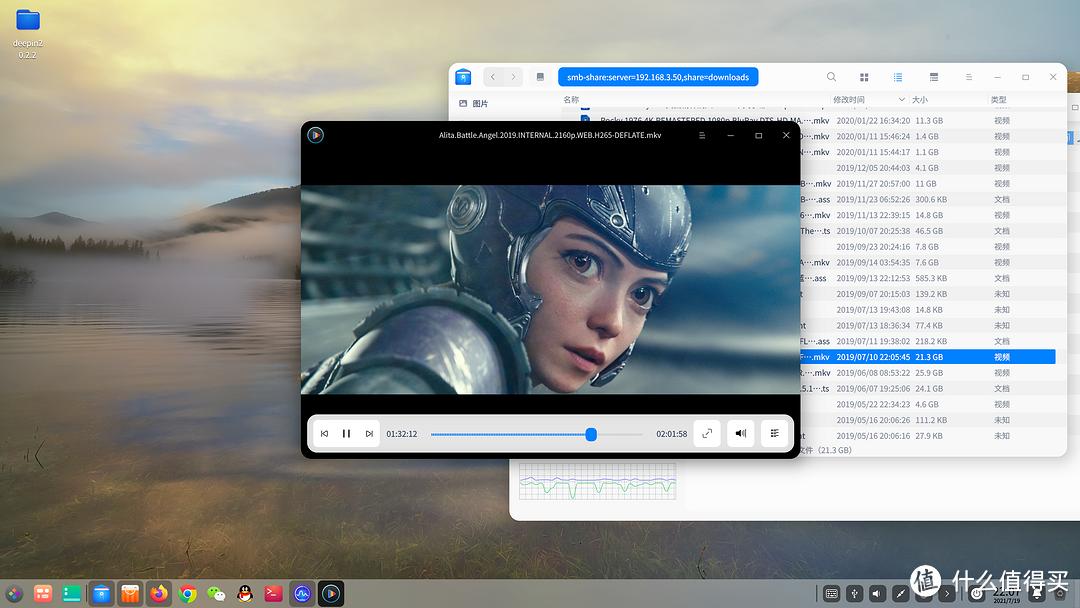1080x608 pixels.
Task: Click the smb-share address bar
Action: pyautogui.click(x=655, y=76)
